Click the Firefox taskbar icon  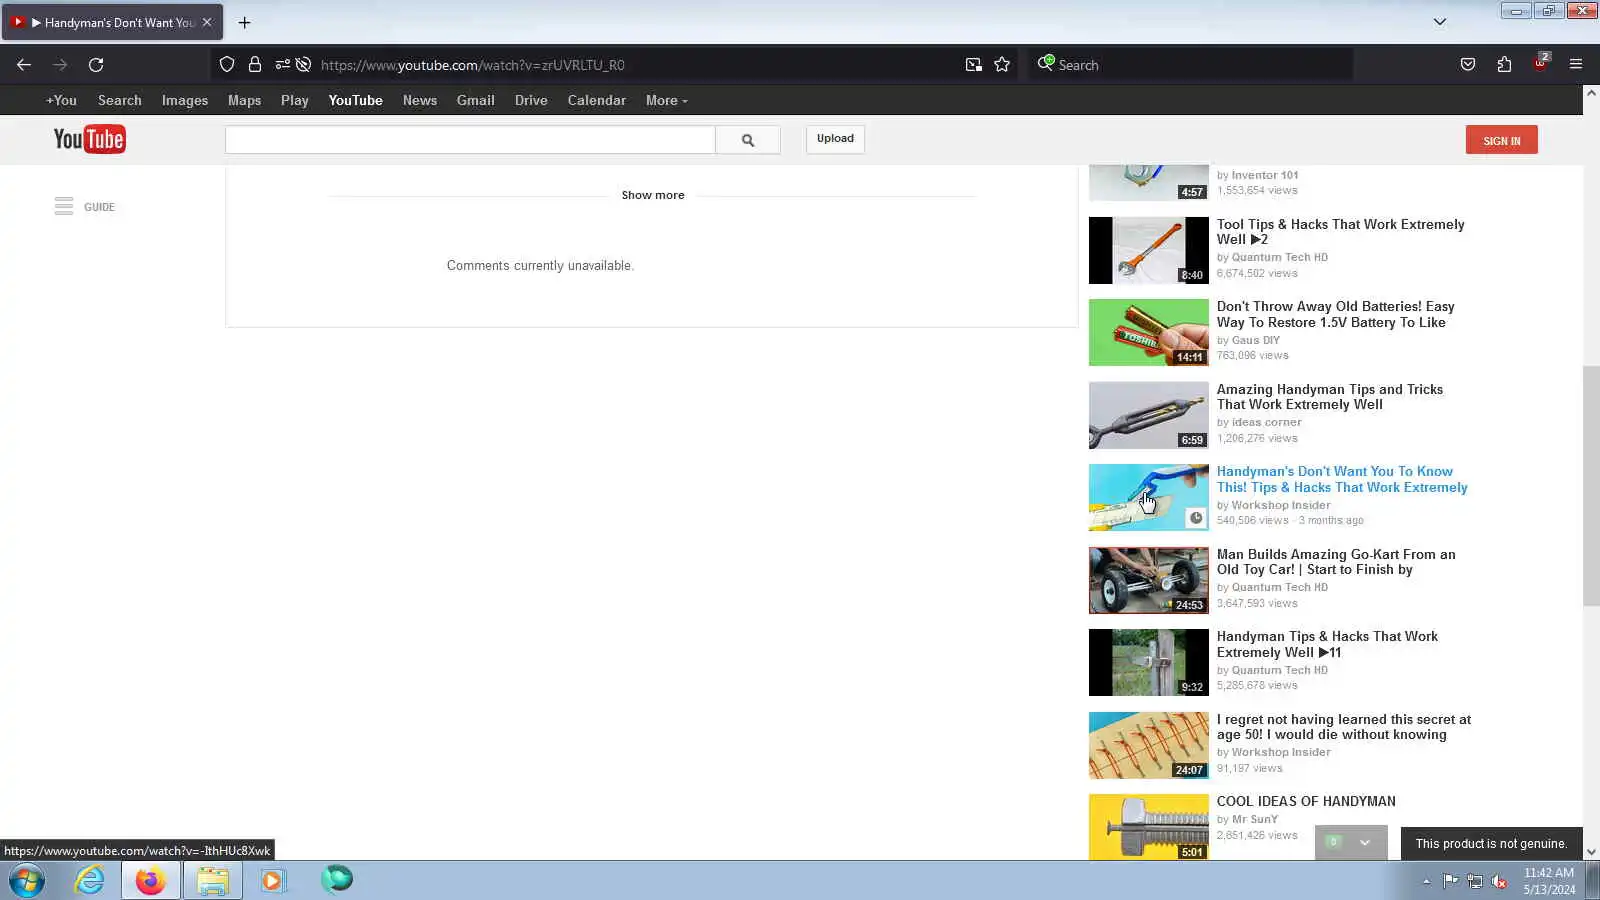pos(151,881)
